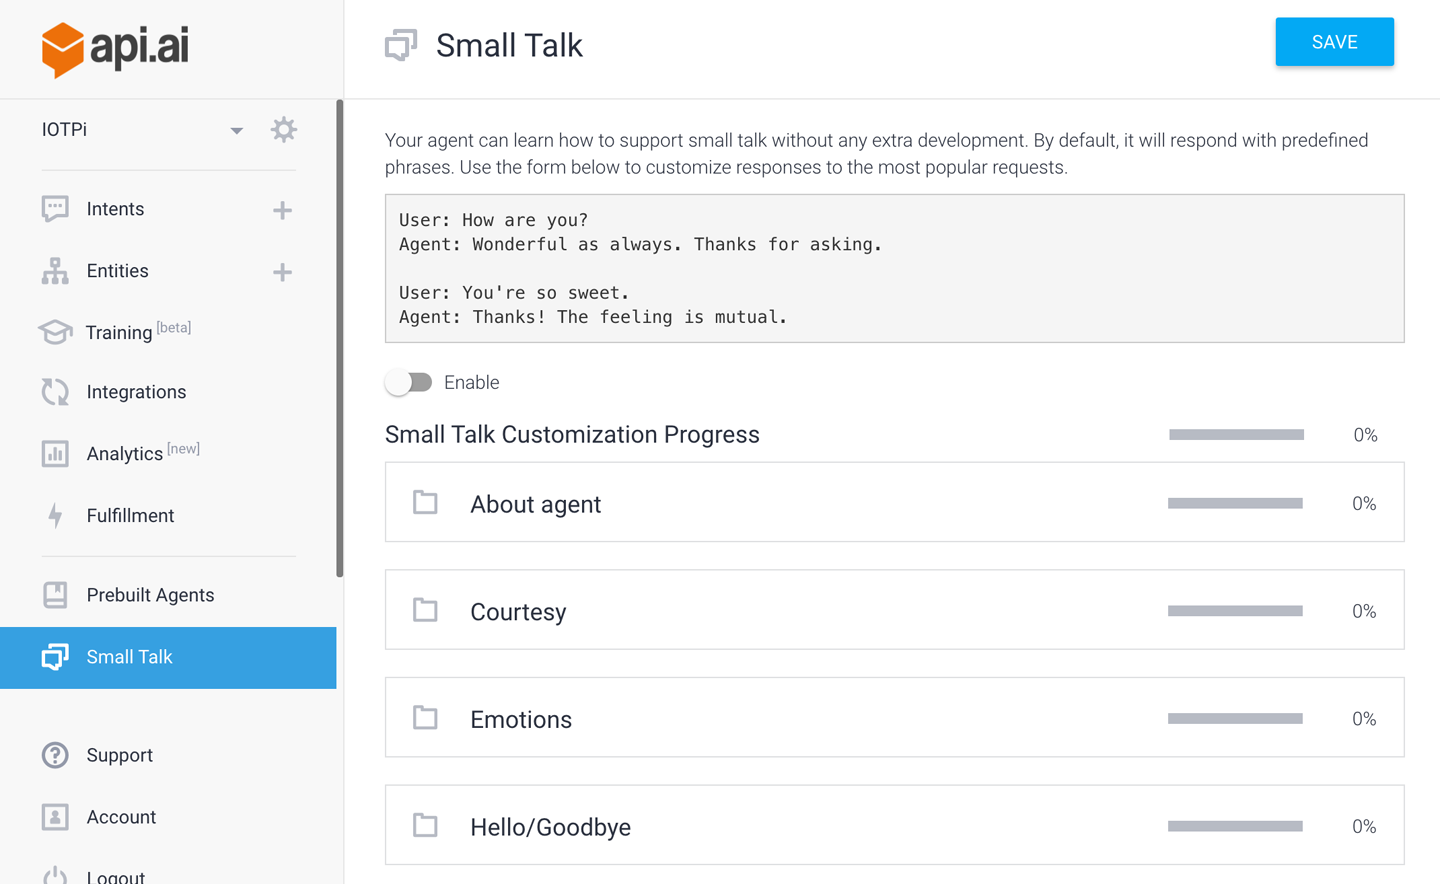
Task: Open the IOTPi agent dropdown
Action: (236, 131)
